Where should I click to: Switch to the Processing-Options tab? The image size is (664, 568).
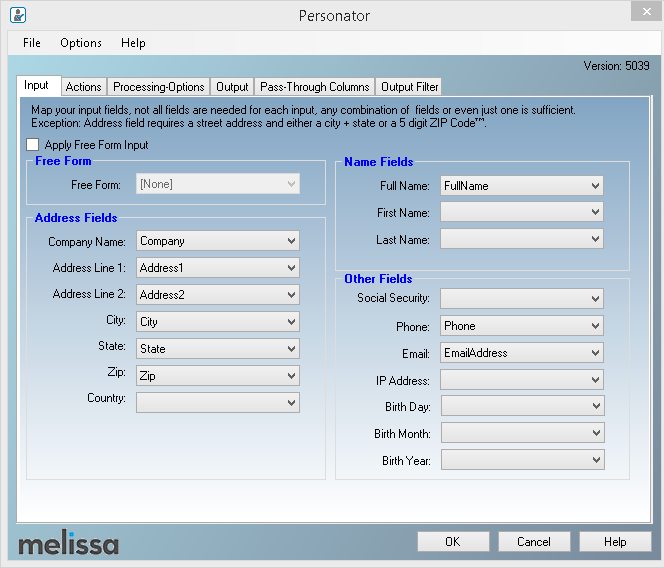[x=159, y=87]
